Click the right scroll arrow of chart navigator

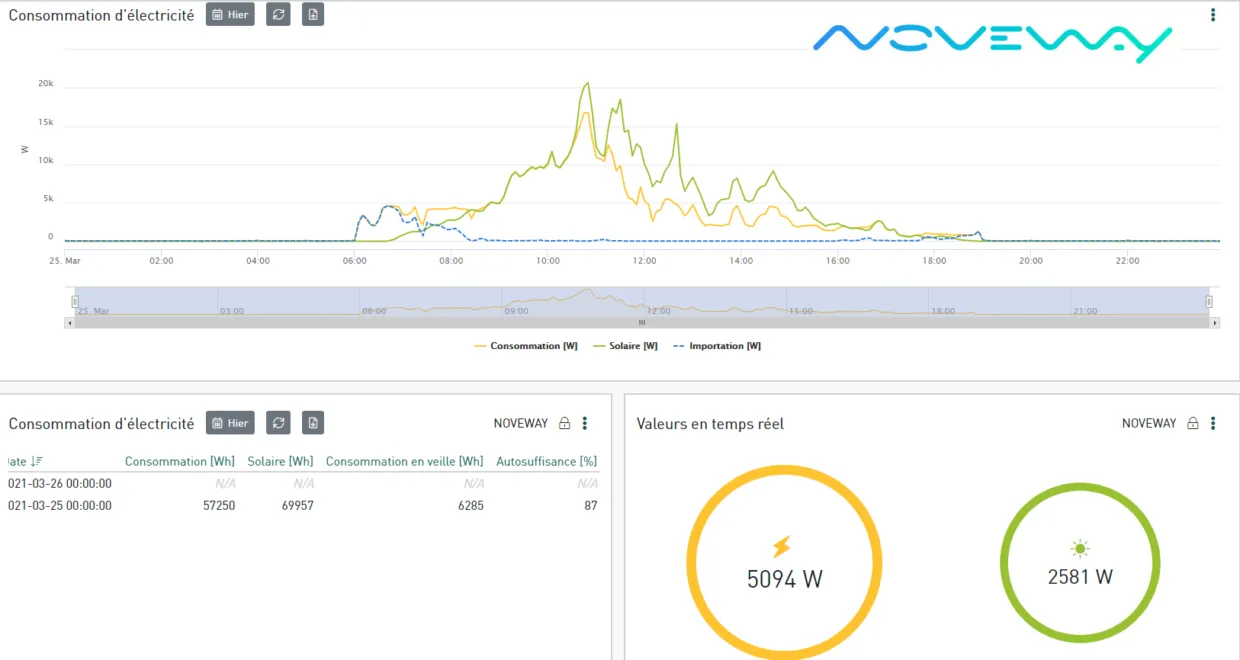click(x=1215, y=323)
